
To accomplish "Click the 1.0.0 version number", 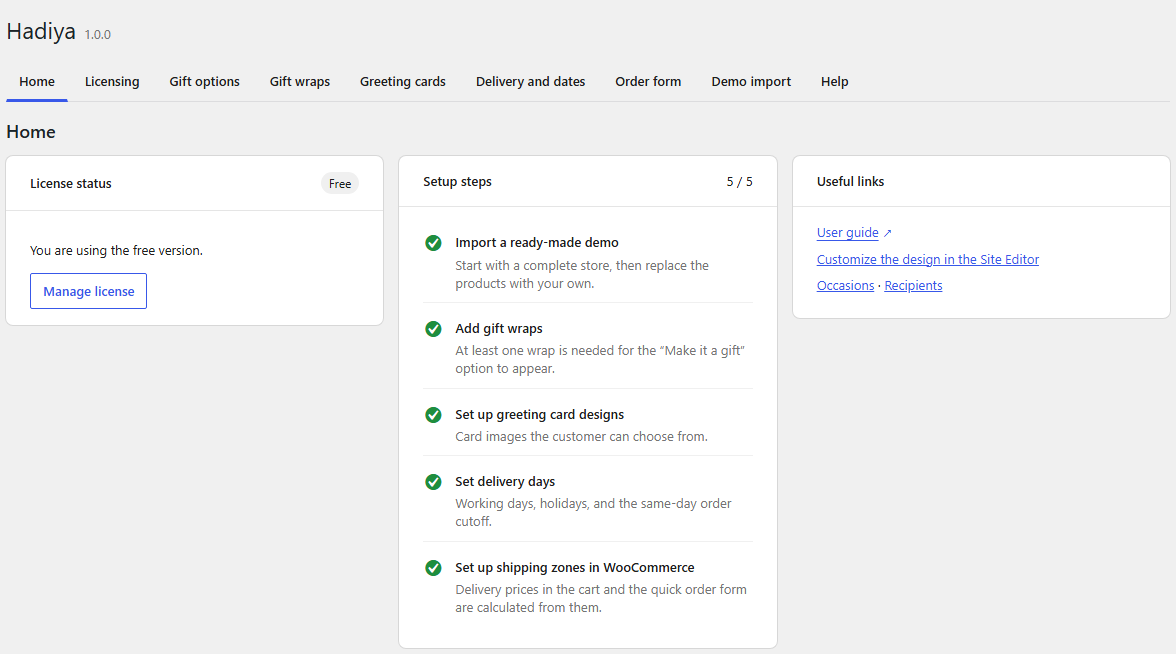I will (x=98, y=34).
